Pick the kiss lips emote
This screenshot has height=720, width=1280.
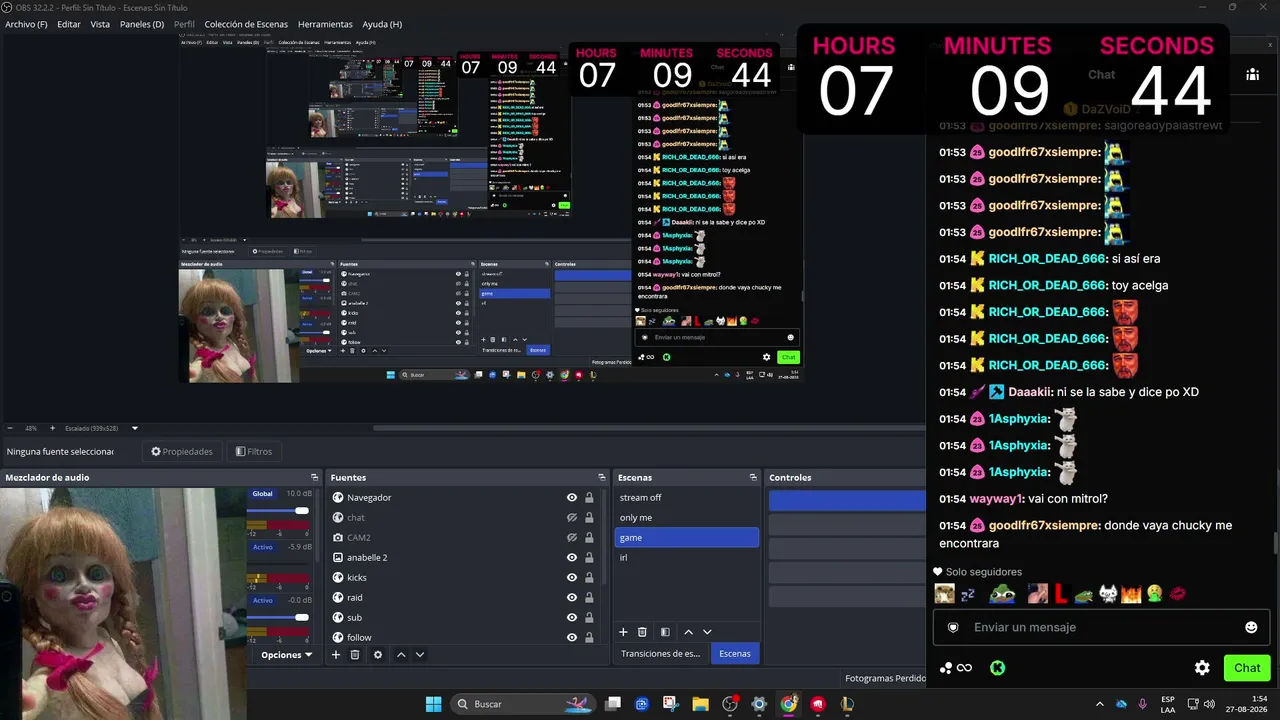1179,594
